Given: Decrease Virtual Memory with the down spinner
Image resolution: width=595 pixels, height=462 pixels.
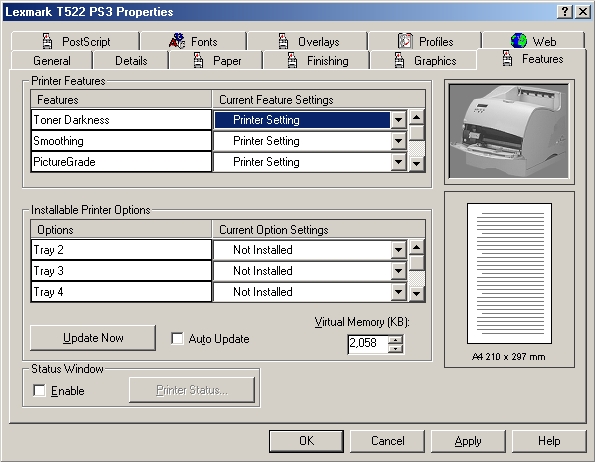Looking at the screenshot, I should click(x=395, y=349).
